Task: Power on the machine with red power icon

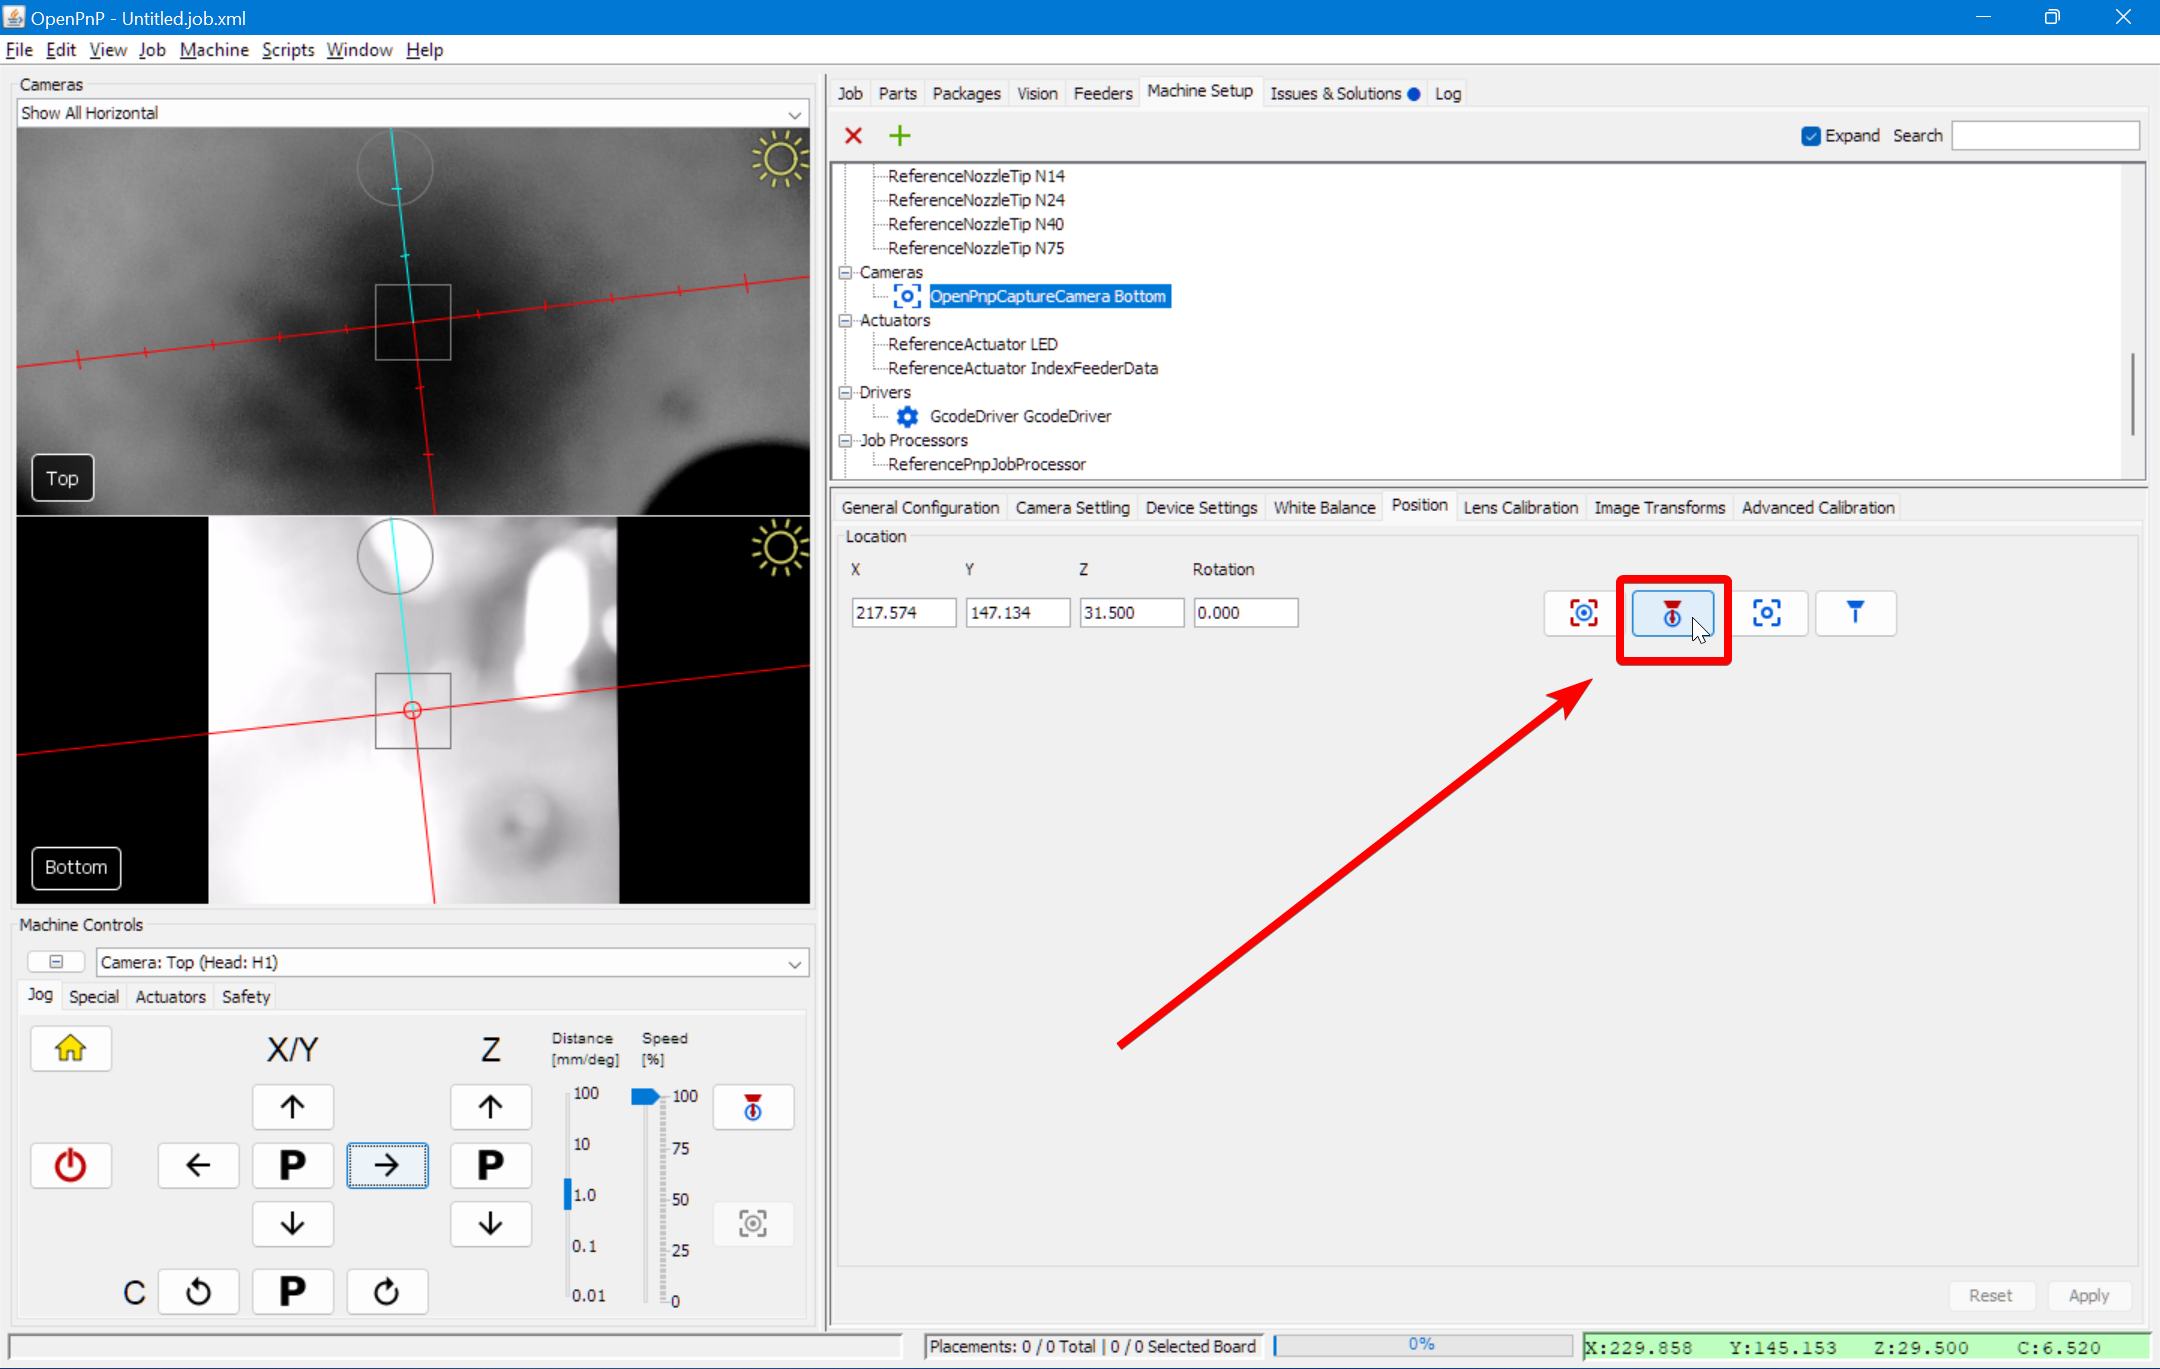Action: [x=71, y=1165]
